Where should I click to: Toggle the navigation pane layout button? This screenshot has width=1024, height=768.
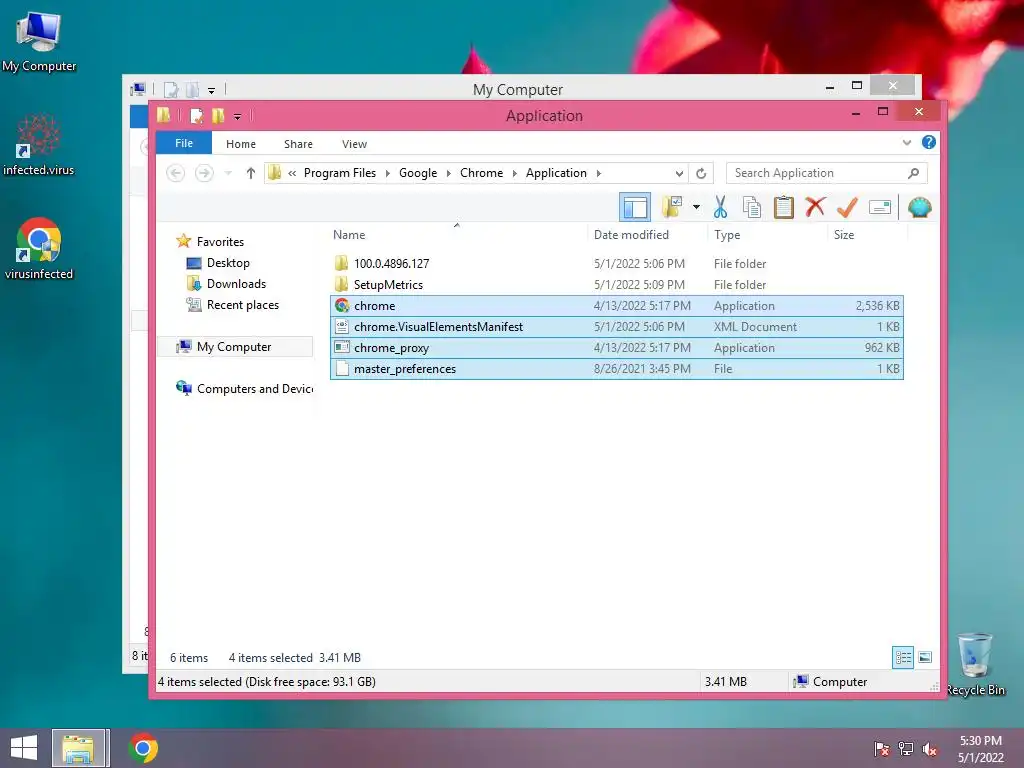click(635, 208)
